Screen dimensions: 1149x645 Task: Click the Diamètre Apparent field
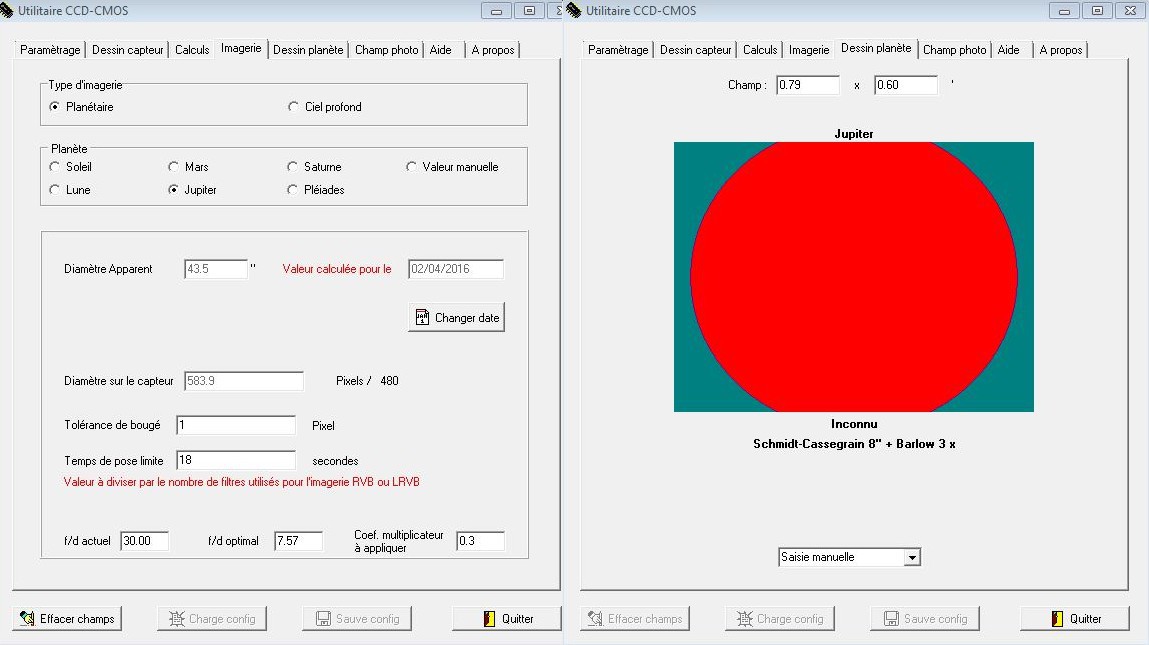[x=216, y=269]
